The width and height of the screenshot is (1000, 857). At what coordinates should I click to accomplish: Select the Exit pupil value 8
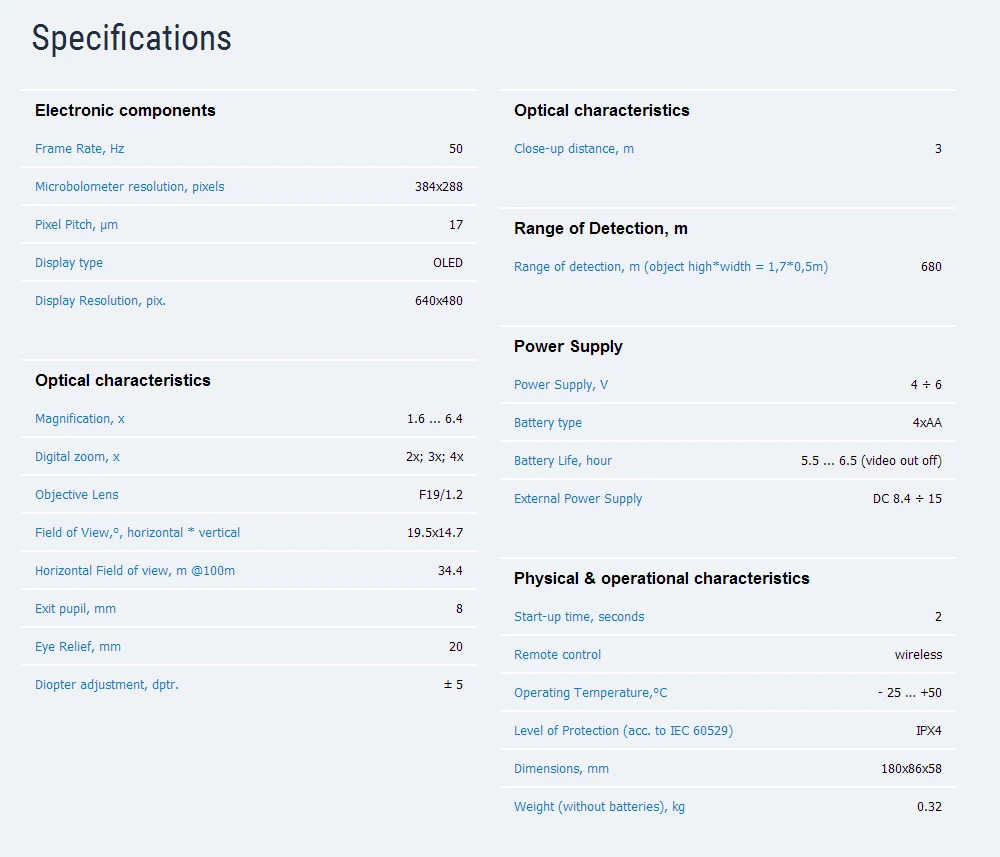[x=459, y=609]
